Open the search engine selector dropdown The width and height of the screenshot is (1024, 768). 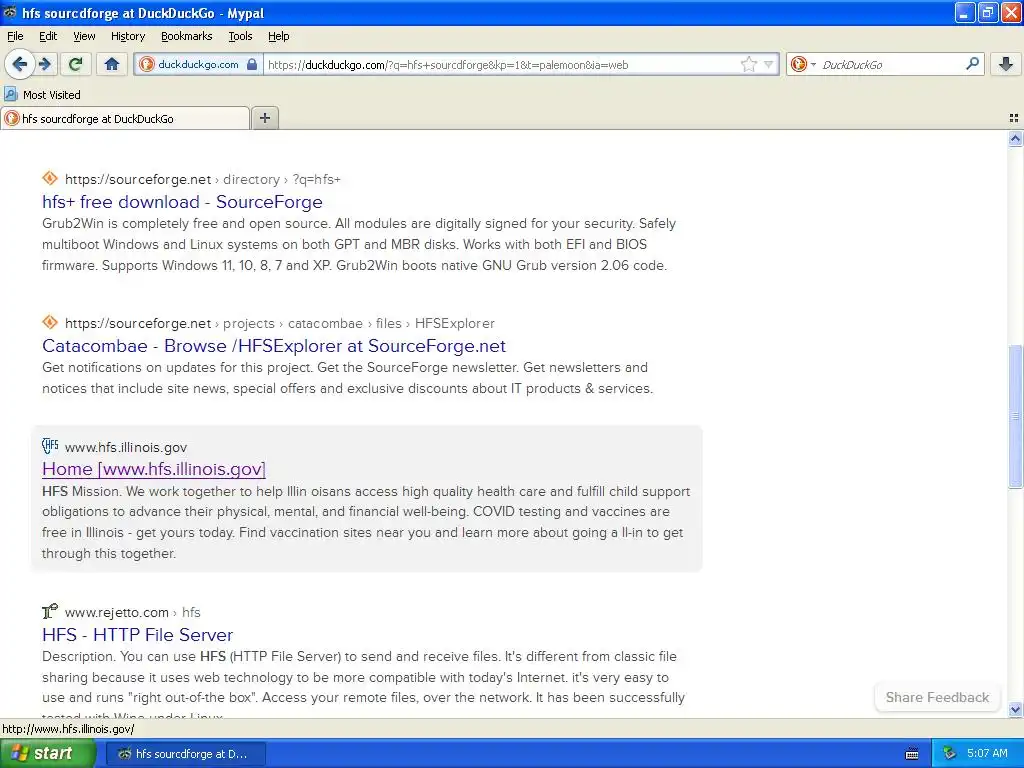tap(803, 64)
